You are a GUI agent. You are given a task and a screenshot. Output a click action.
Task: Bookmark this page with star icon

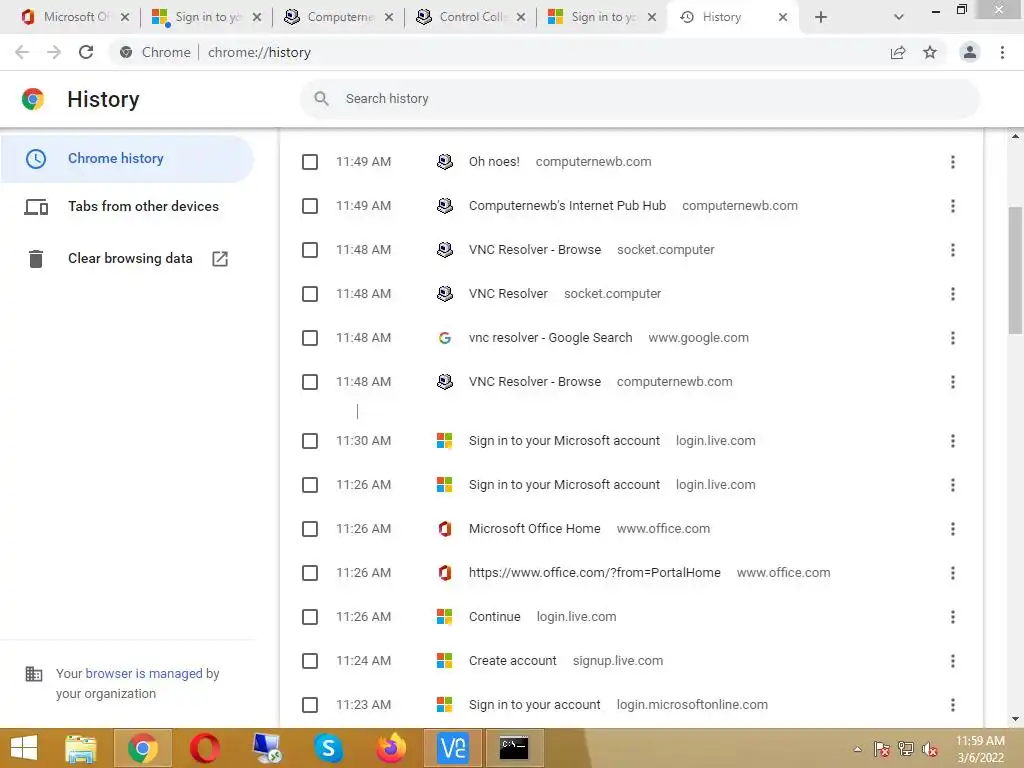(x=930, y=52)
